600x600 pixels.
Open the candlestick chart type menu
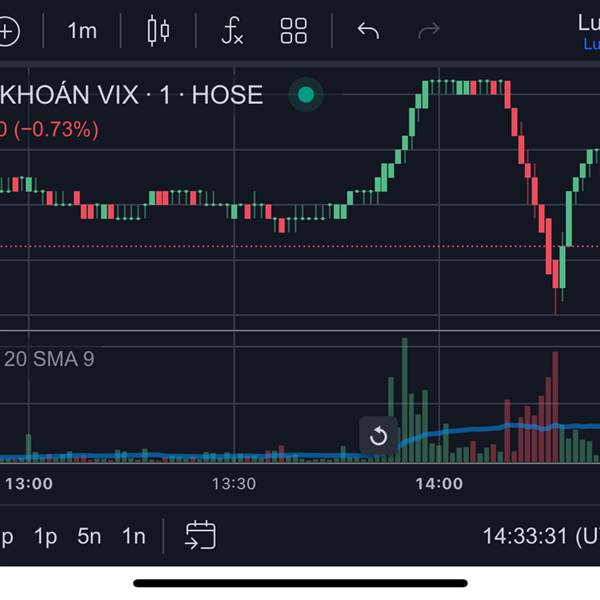[158, 31]
